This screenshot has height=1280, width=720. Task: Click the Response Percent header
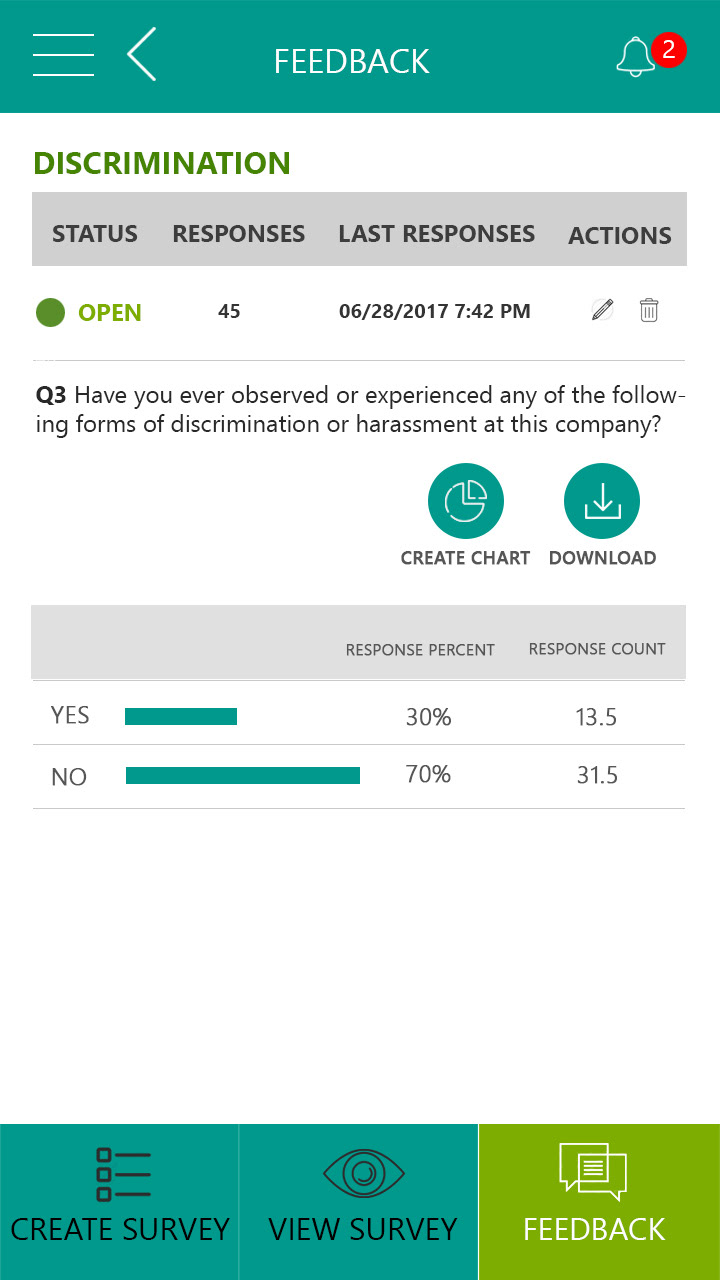pos(420,650)
